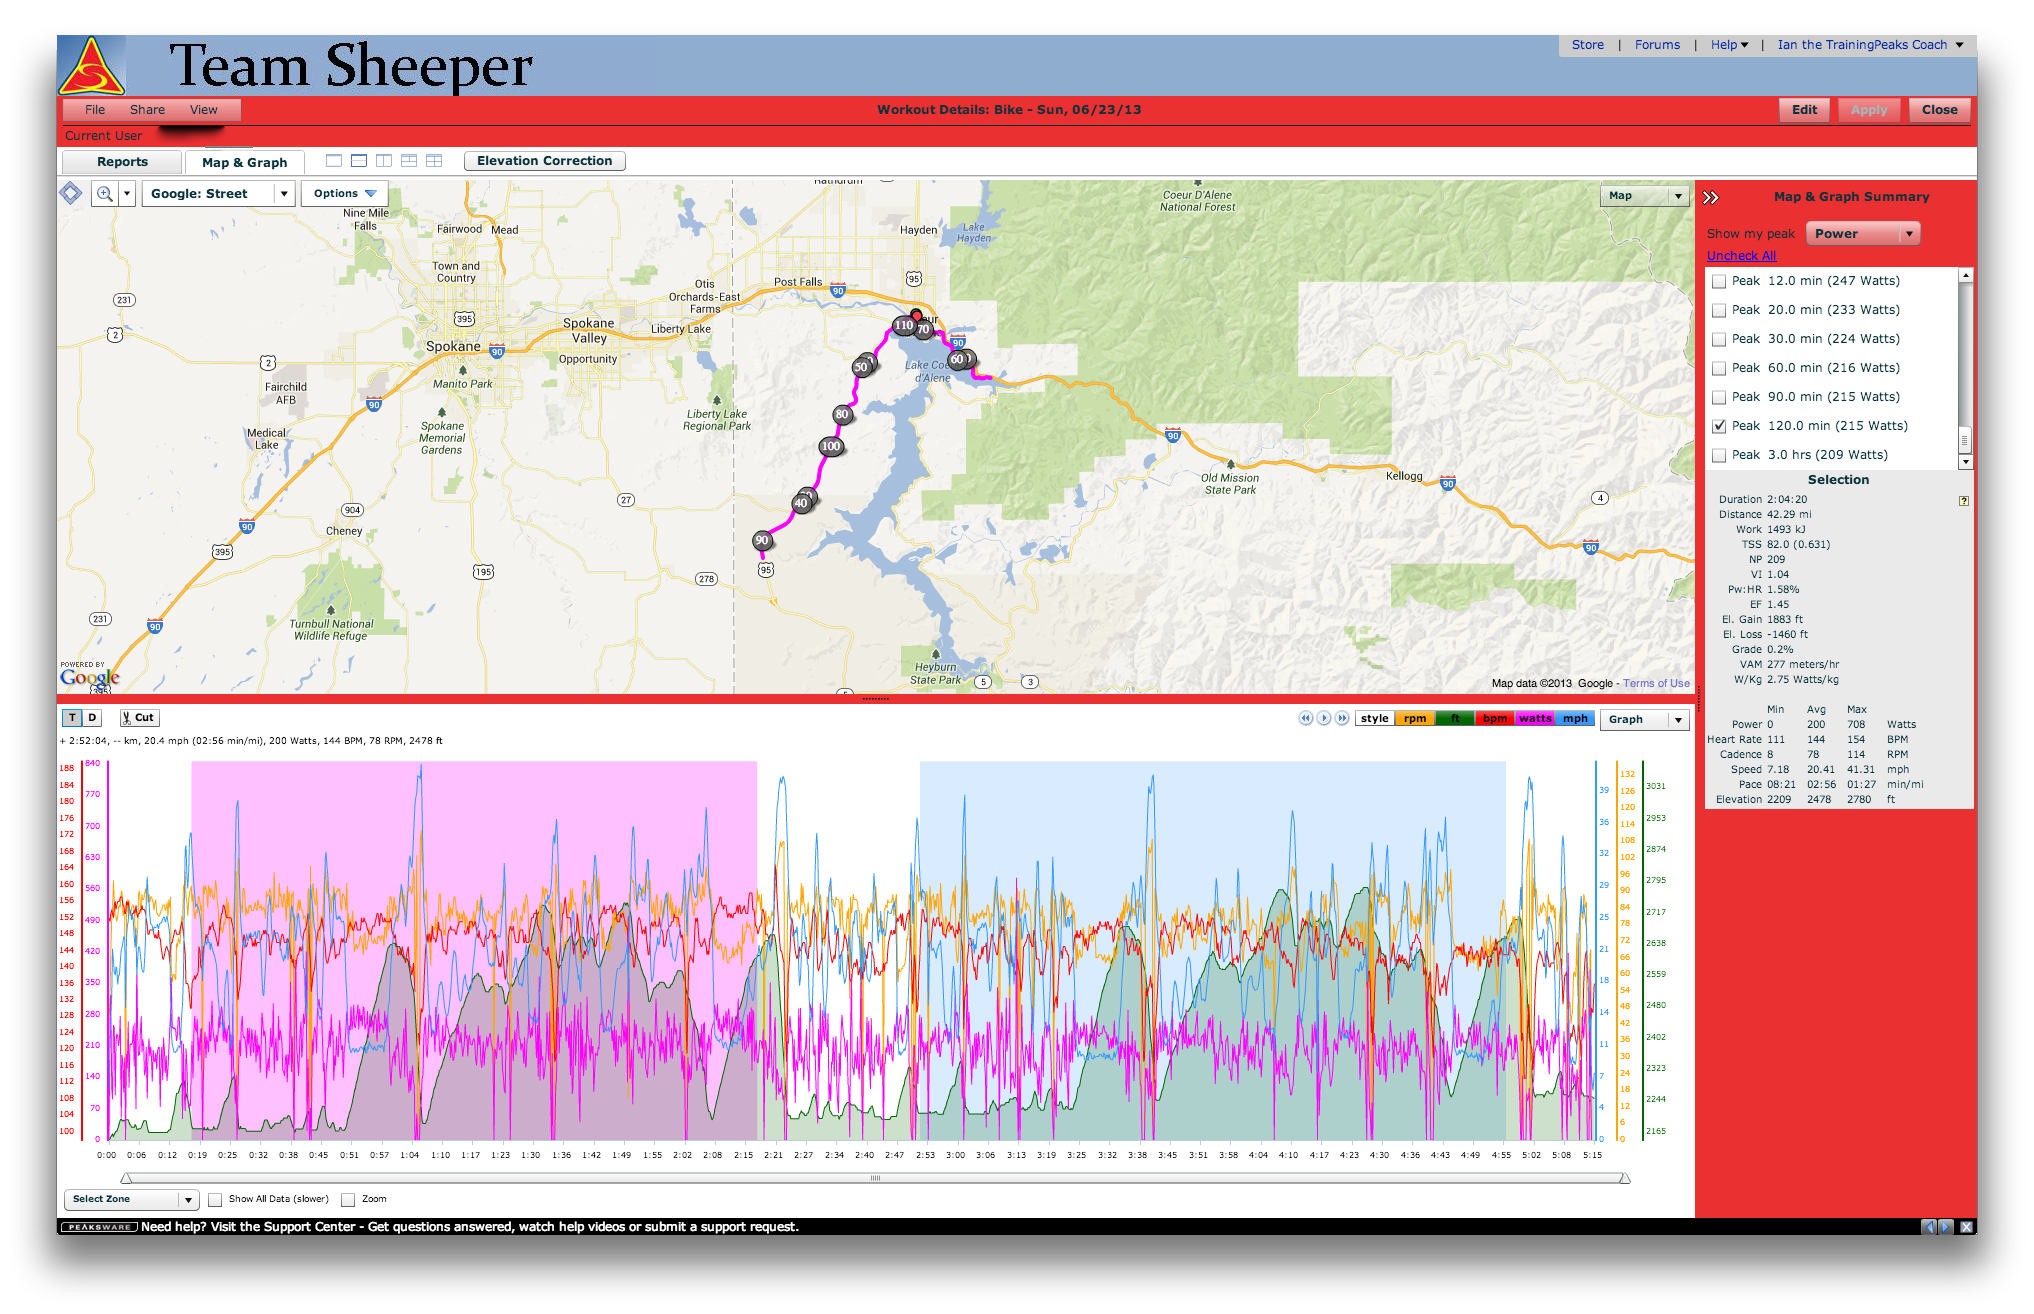Click the Elevation Correction button
2034x1314 pixels.
[x=544, y=161]
